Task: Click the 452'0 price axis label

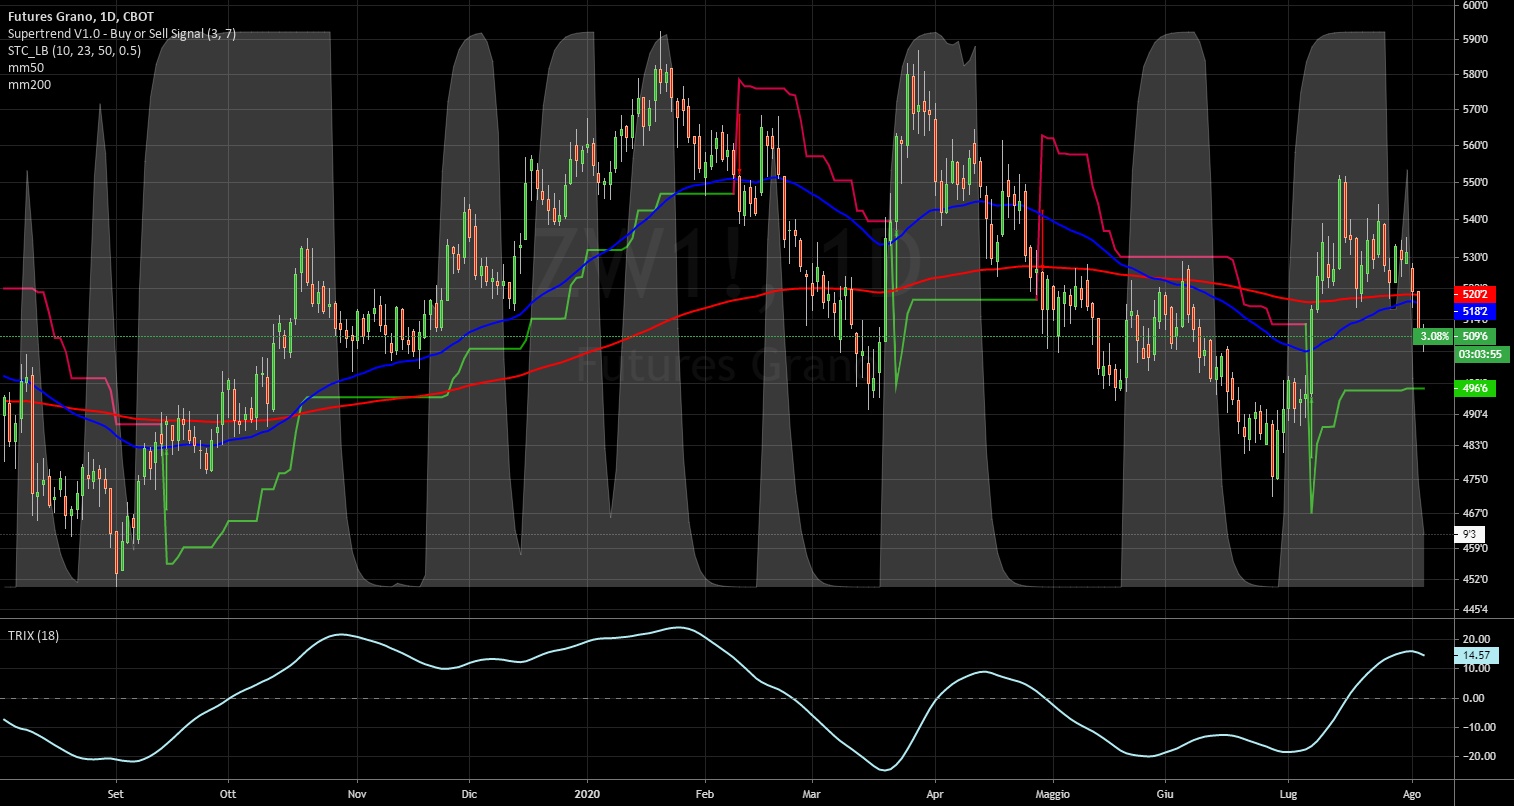Action: 1475,579
